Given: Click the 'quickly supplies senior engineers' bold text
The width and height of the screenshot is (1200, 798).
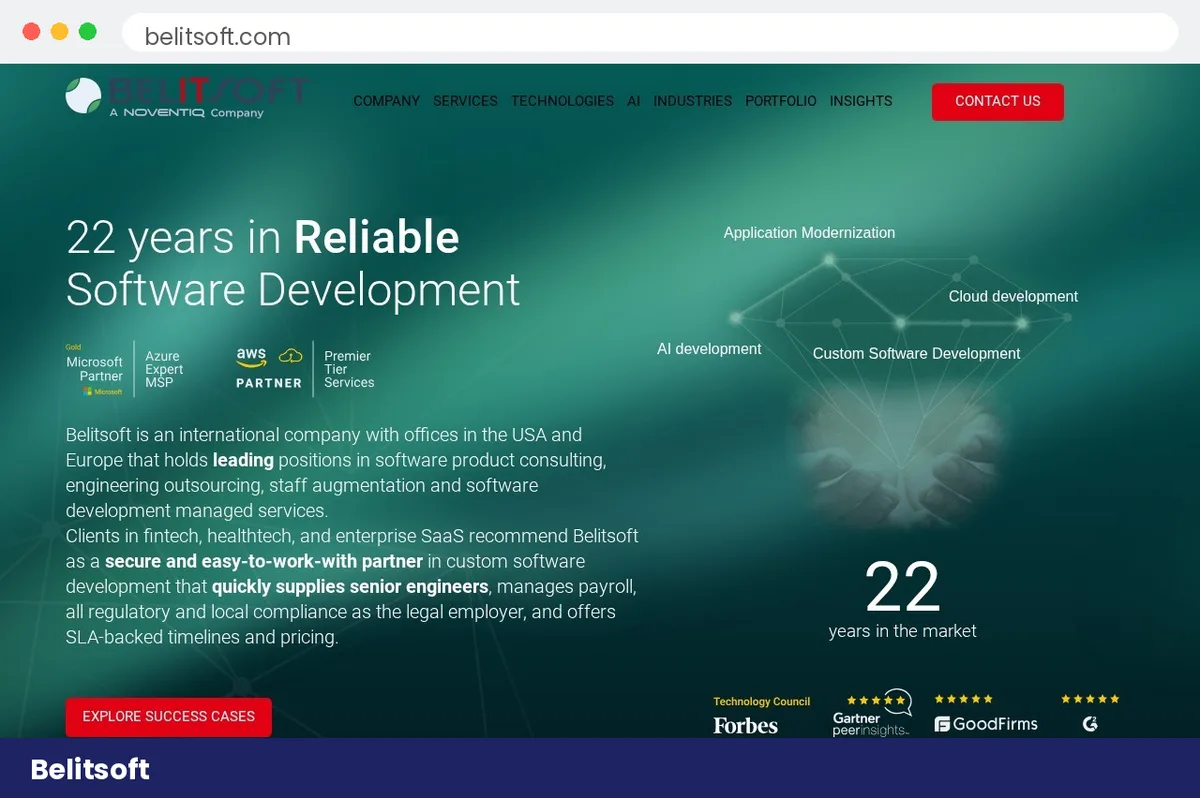Looking at the screenshot, I should click(350, 586).
